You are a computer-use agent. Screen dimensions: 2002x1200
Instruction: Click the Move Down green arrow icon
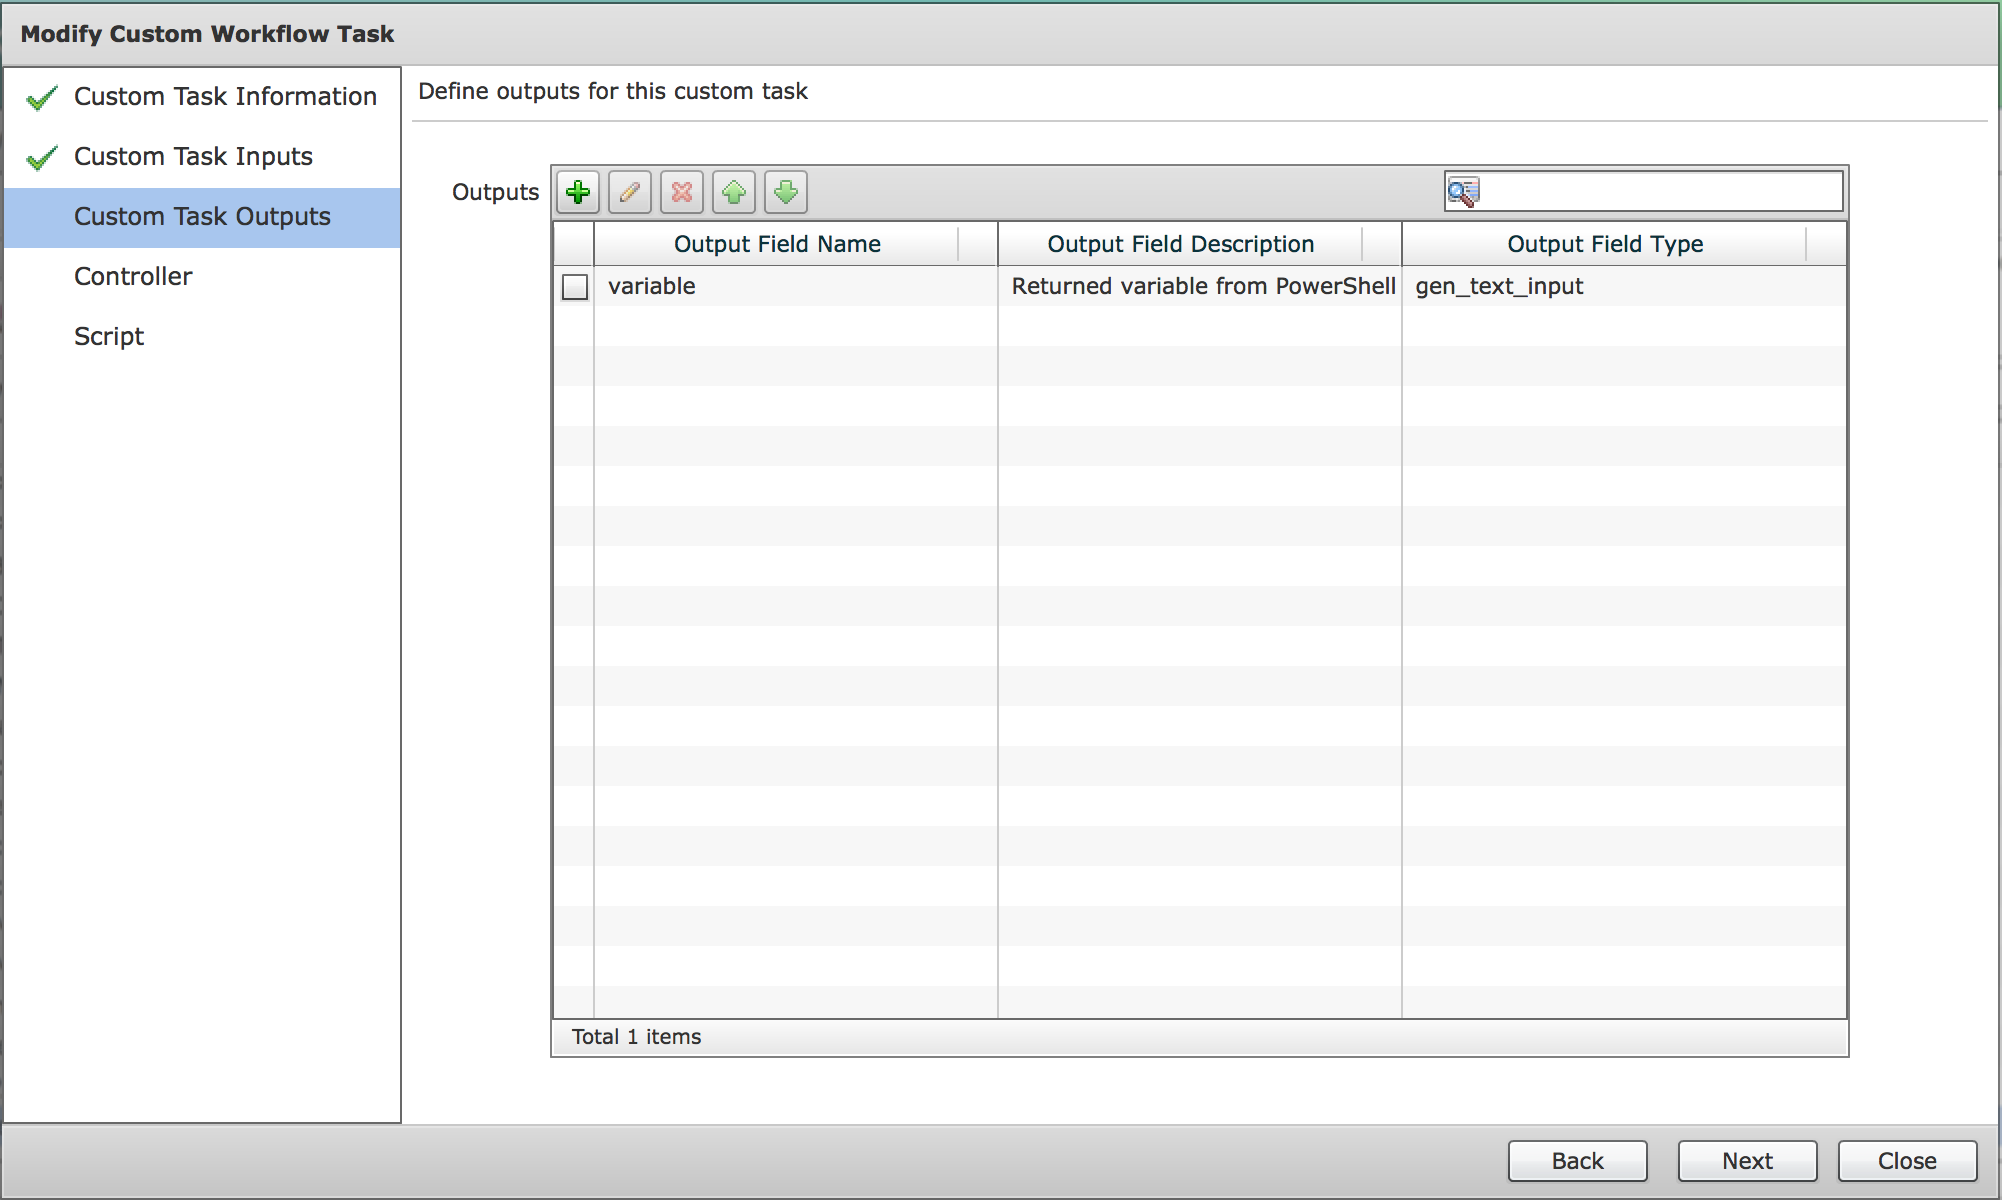pyautogui.click(x=786, y=192)
